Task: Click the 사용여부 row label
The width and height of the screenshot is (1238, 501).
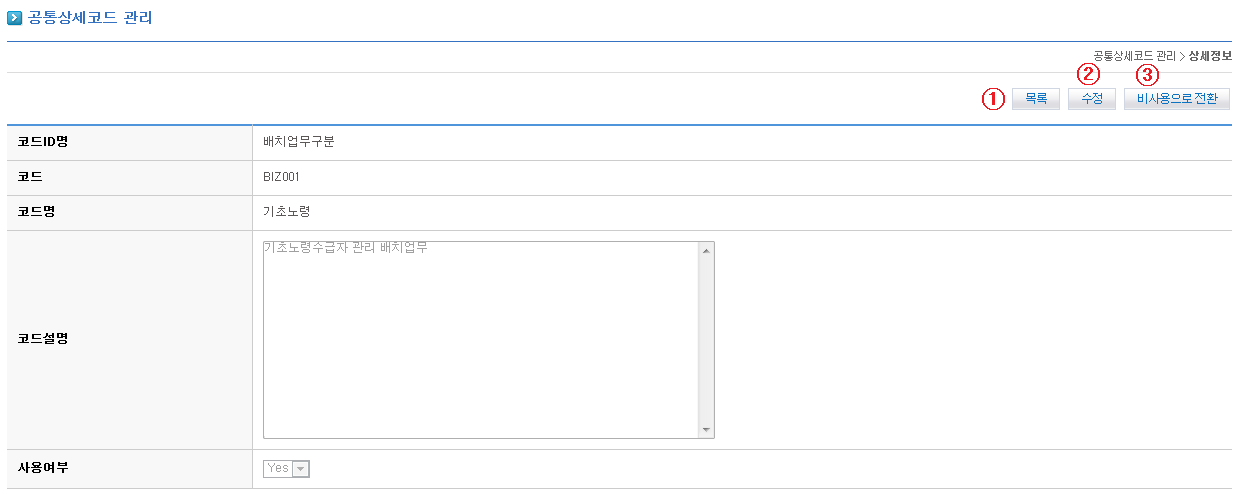Action: [43, 467]
